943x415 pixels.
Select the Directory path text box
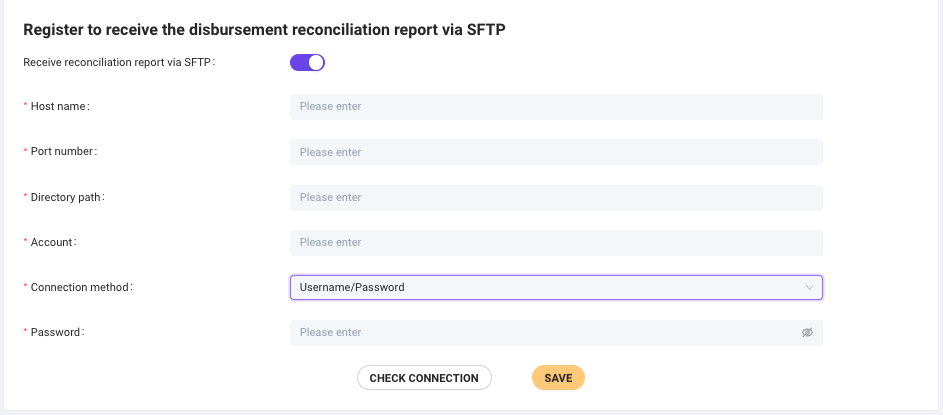(x=555, y=198)
